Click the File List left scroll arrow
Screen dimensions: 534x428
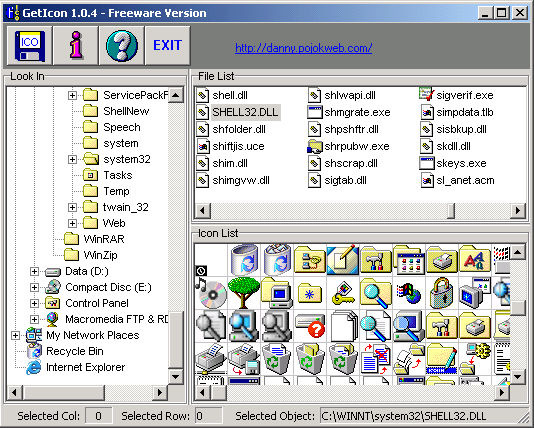click(202, 210)
